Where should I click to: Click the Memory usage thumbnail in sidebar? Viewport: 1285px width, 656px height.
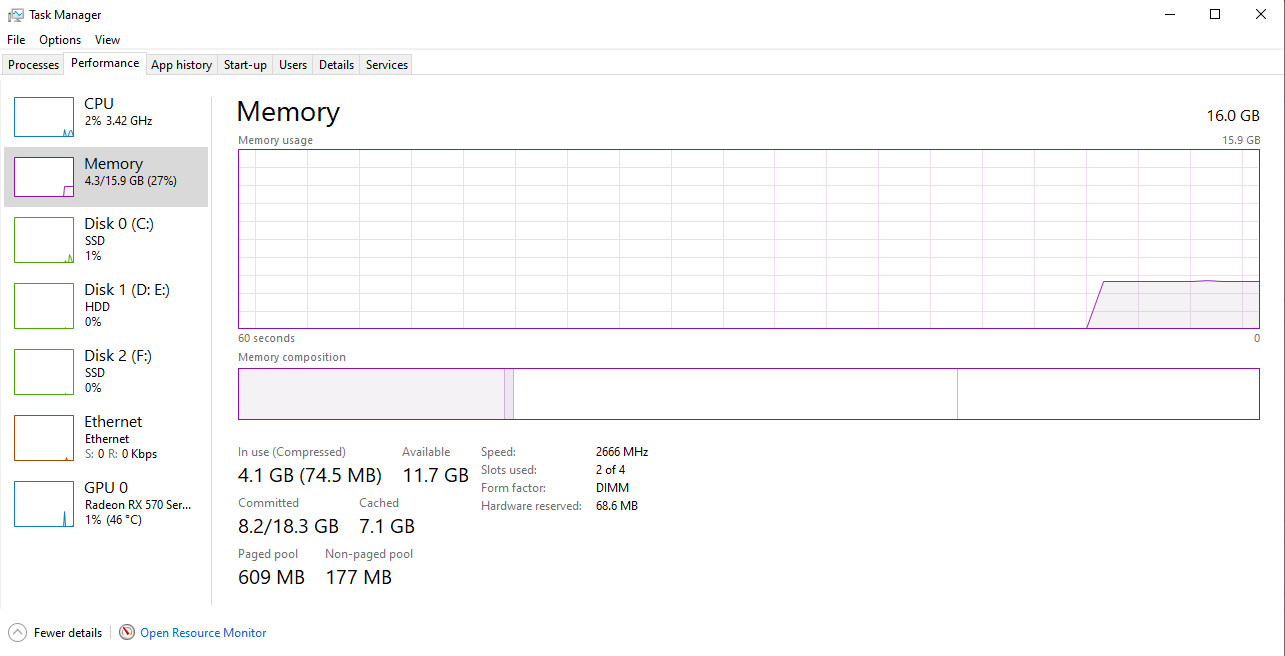44,177
